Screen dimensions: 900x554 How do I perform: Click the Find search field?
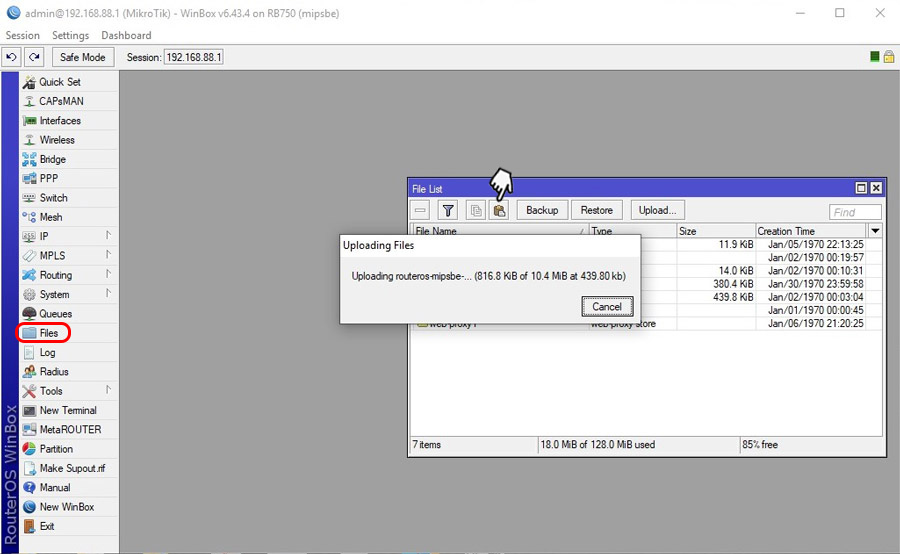tap(855, 212)
